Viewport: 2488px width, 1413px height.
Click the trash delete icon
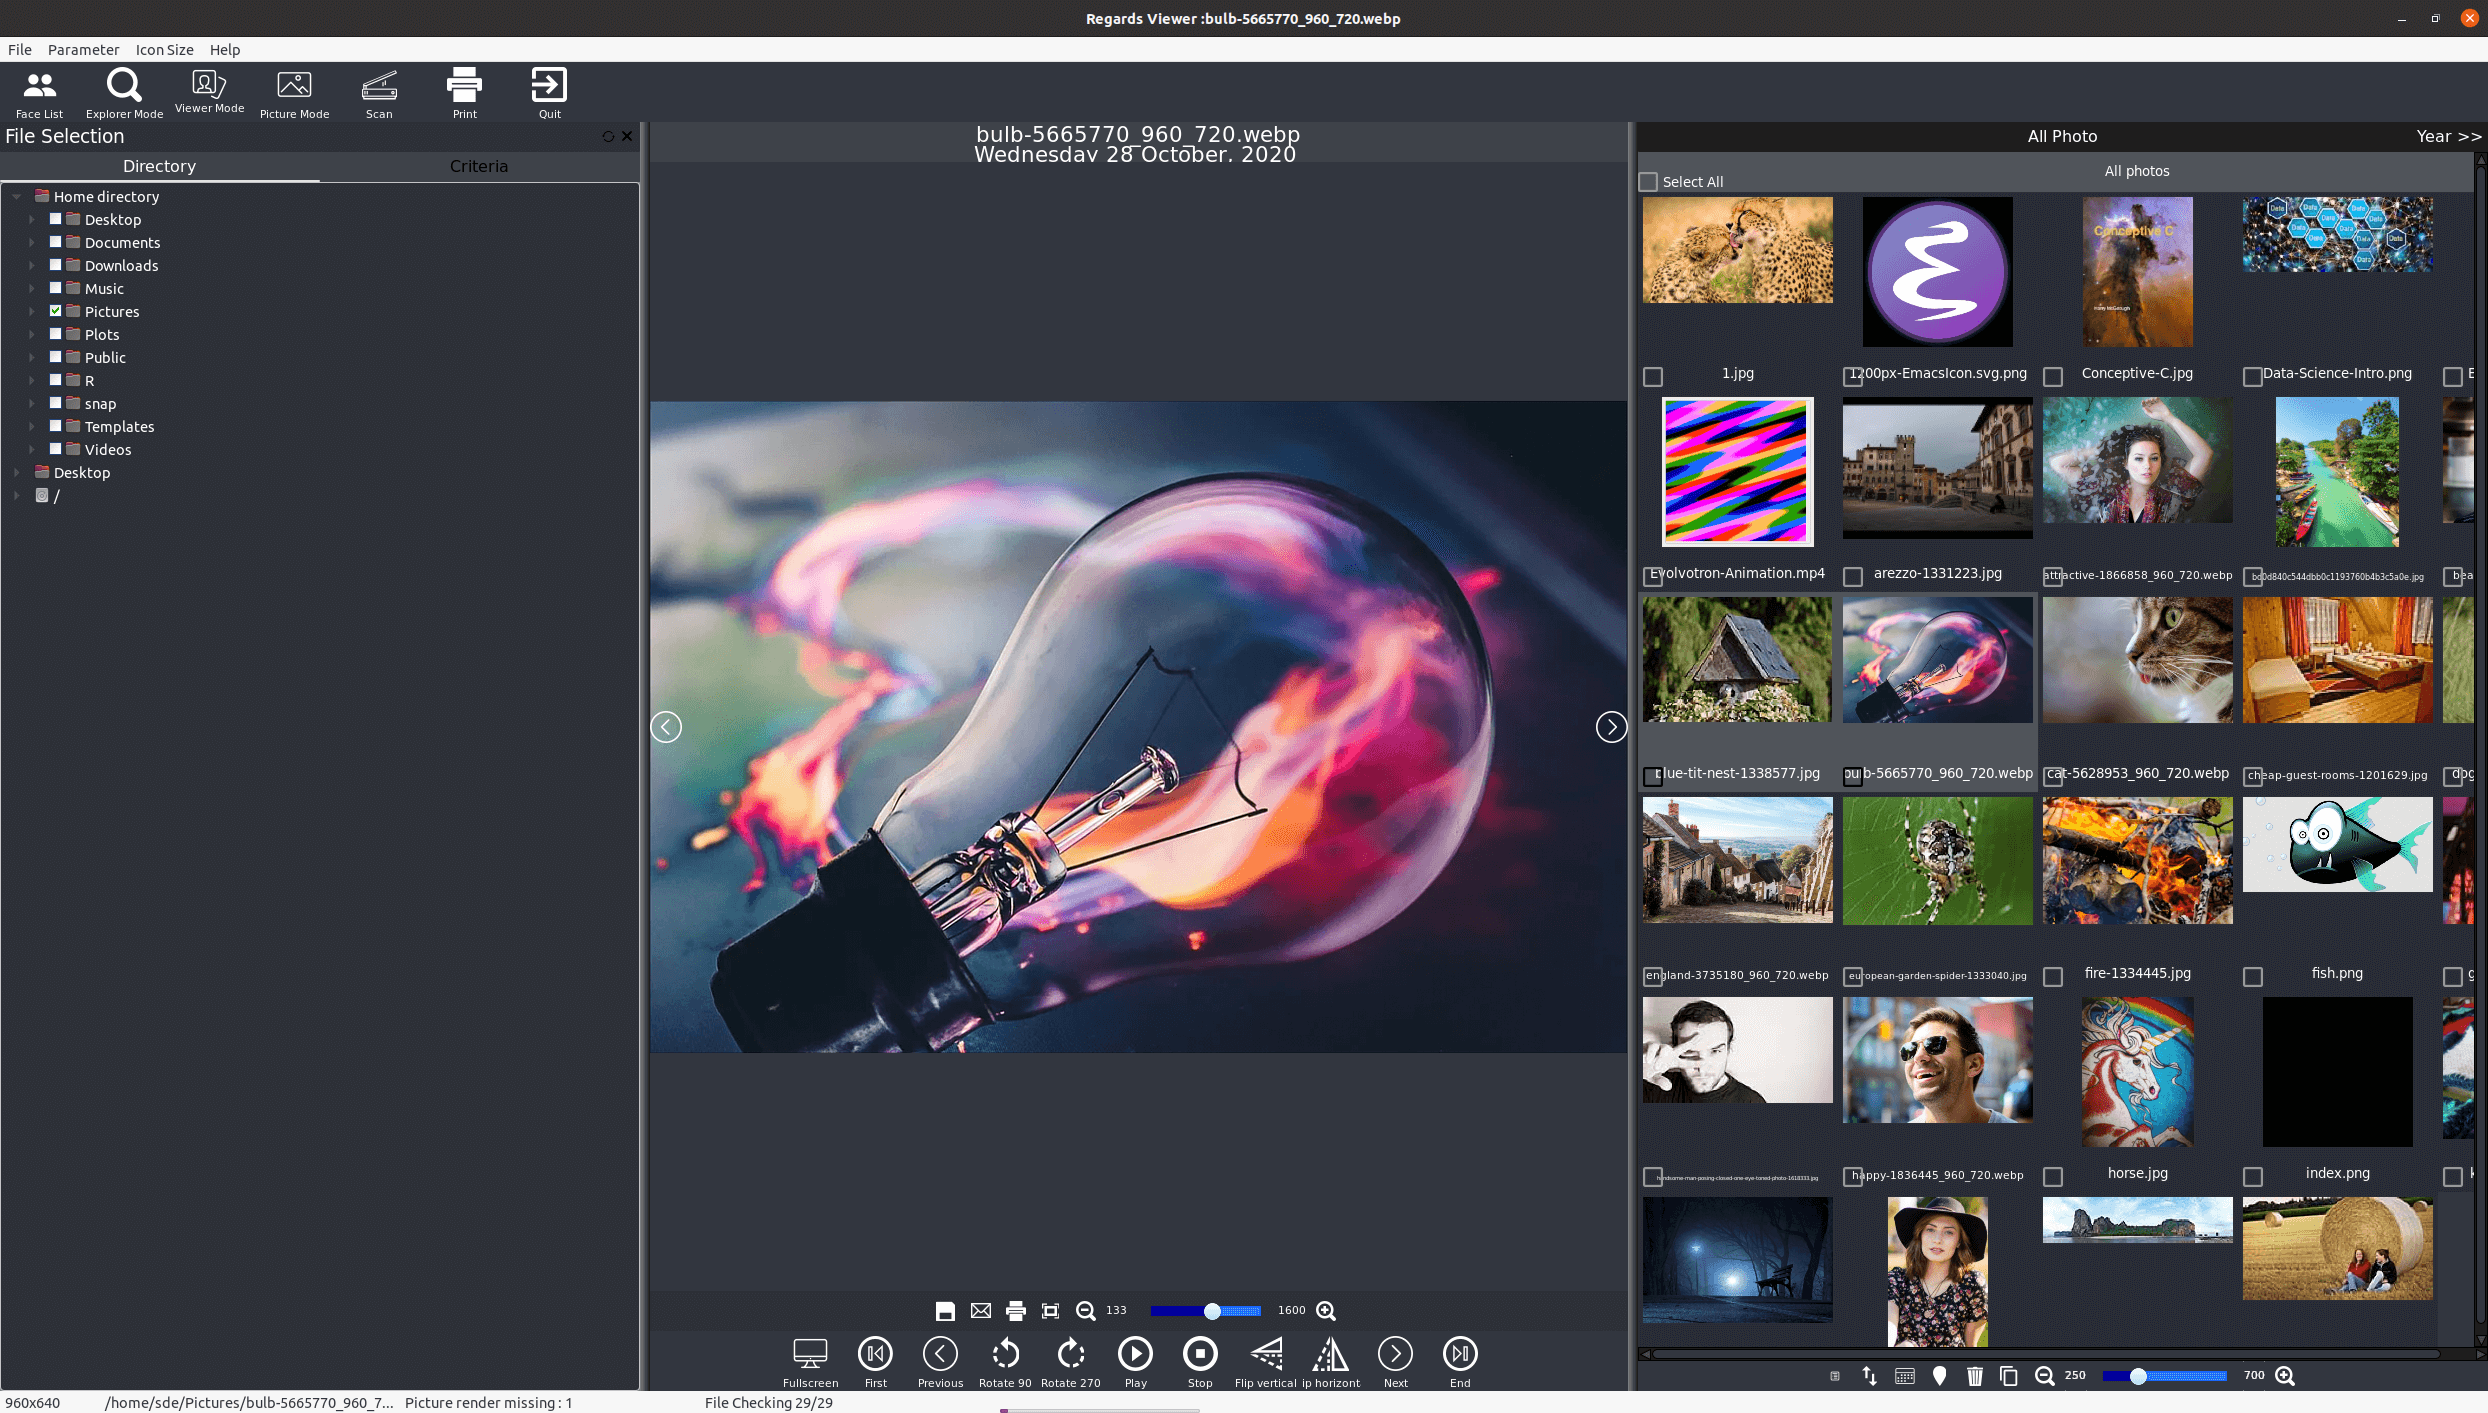[x=1974, y=1376]
